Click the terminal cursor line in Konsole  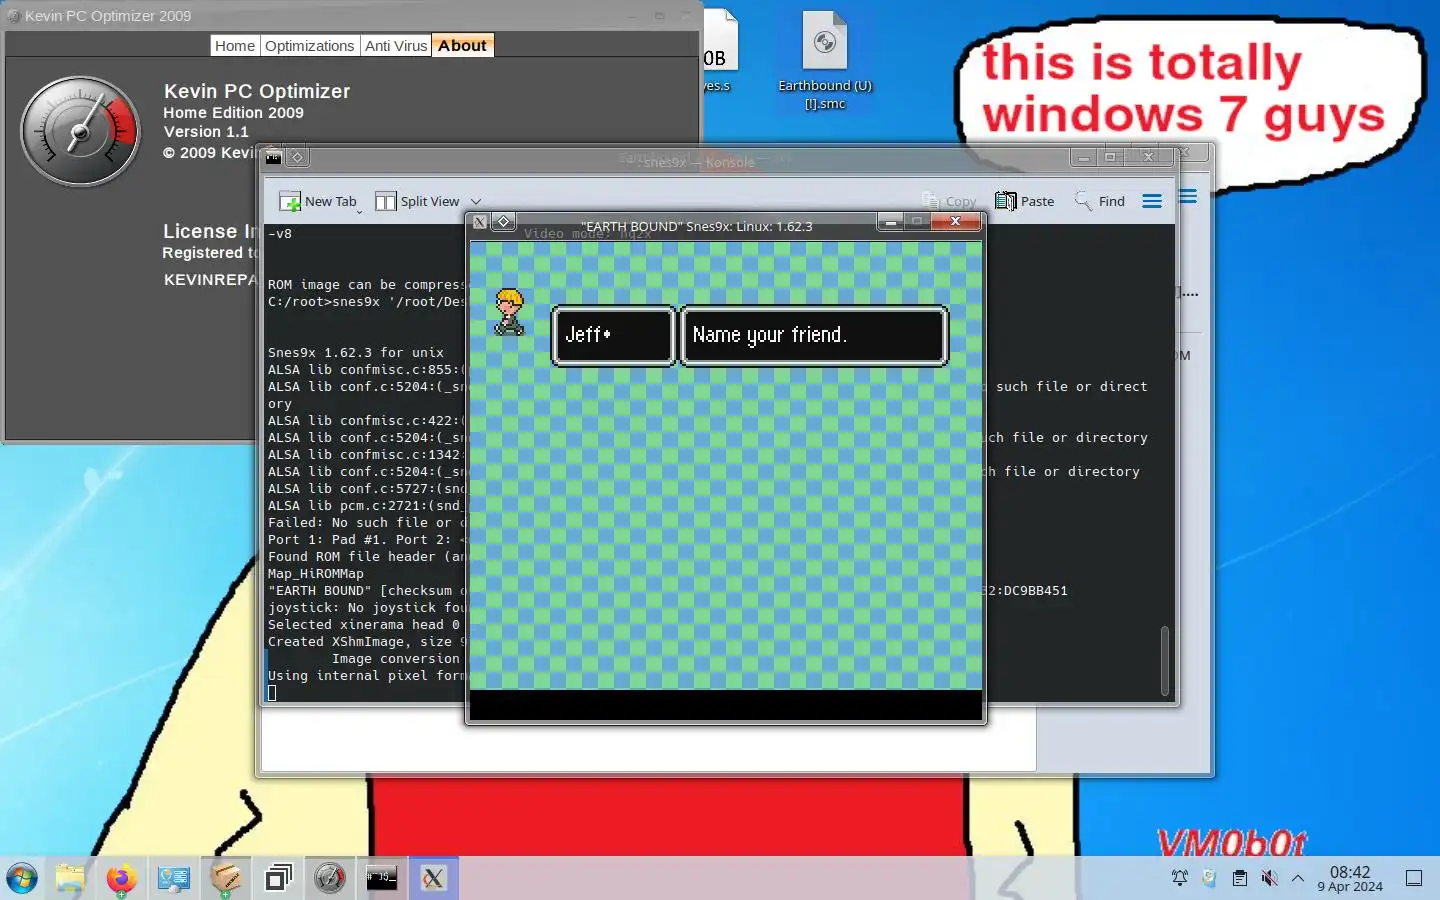(272, 693)
